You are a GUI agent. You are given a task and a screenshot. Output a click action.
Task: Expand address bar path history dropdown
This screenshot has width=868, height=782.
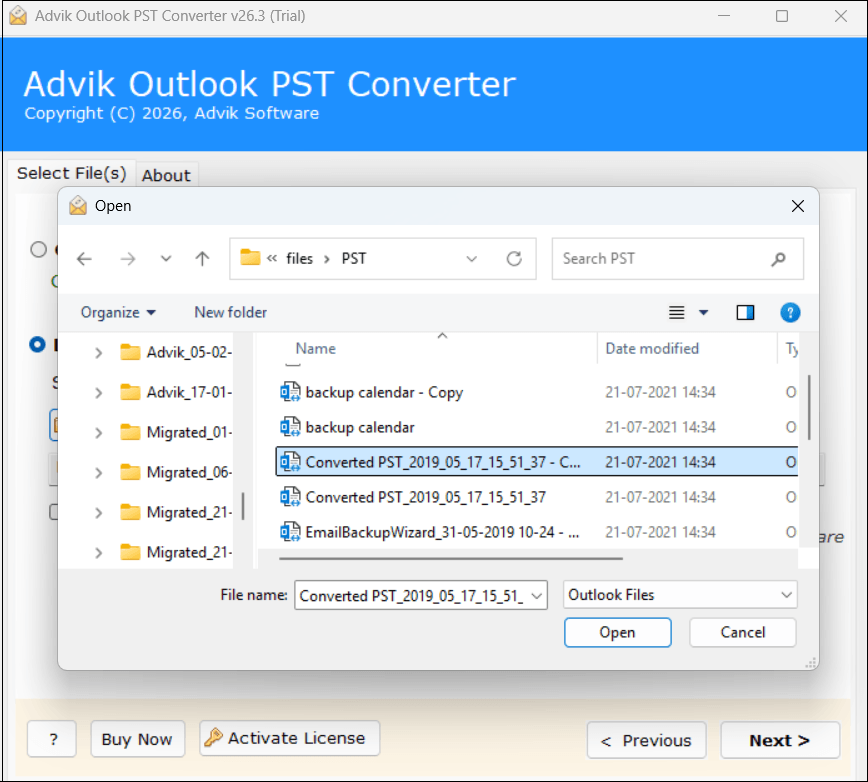pos(472,258)
